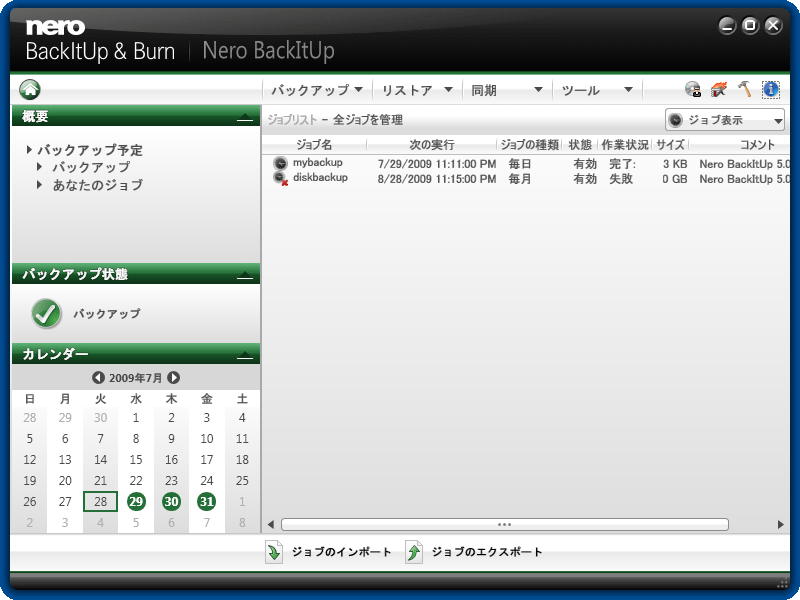The width and height of the screenshot is (800, 600).
Task: Expand the バックアップ予定 tree node
Action: [29, 149]
